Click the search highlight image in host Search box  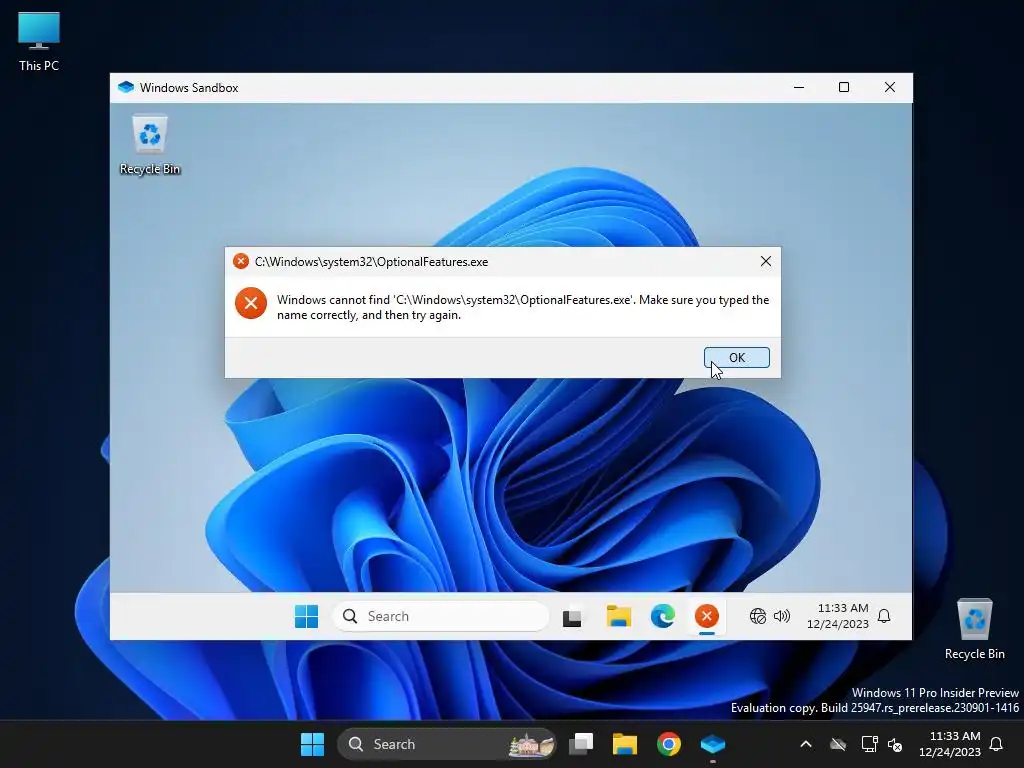click(x=532, y=744)
